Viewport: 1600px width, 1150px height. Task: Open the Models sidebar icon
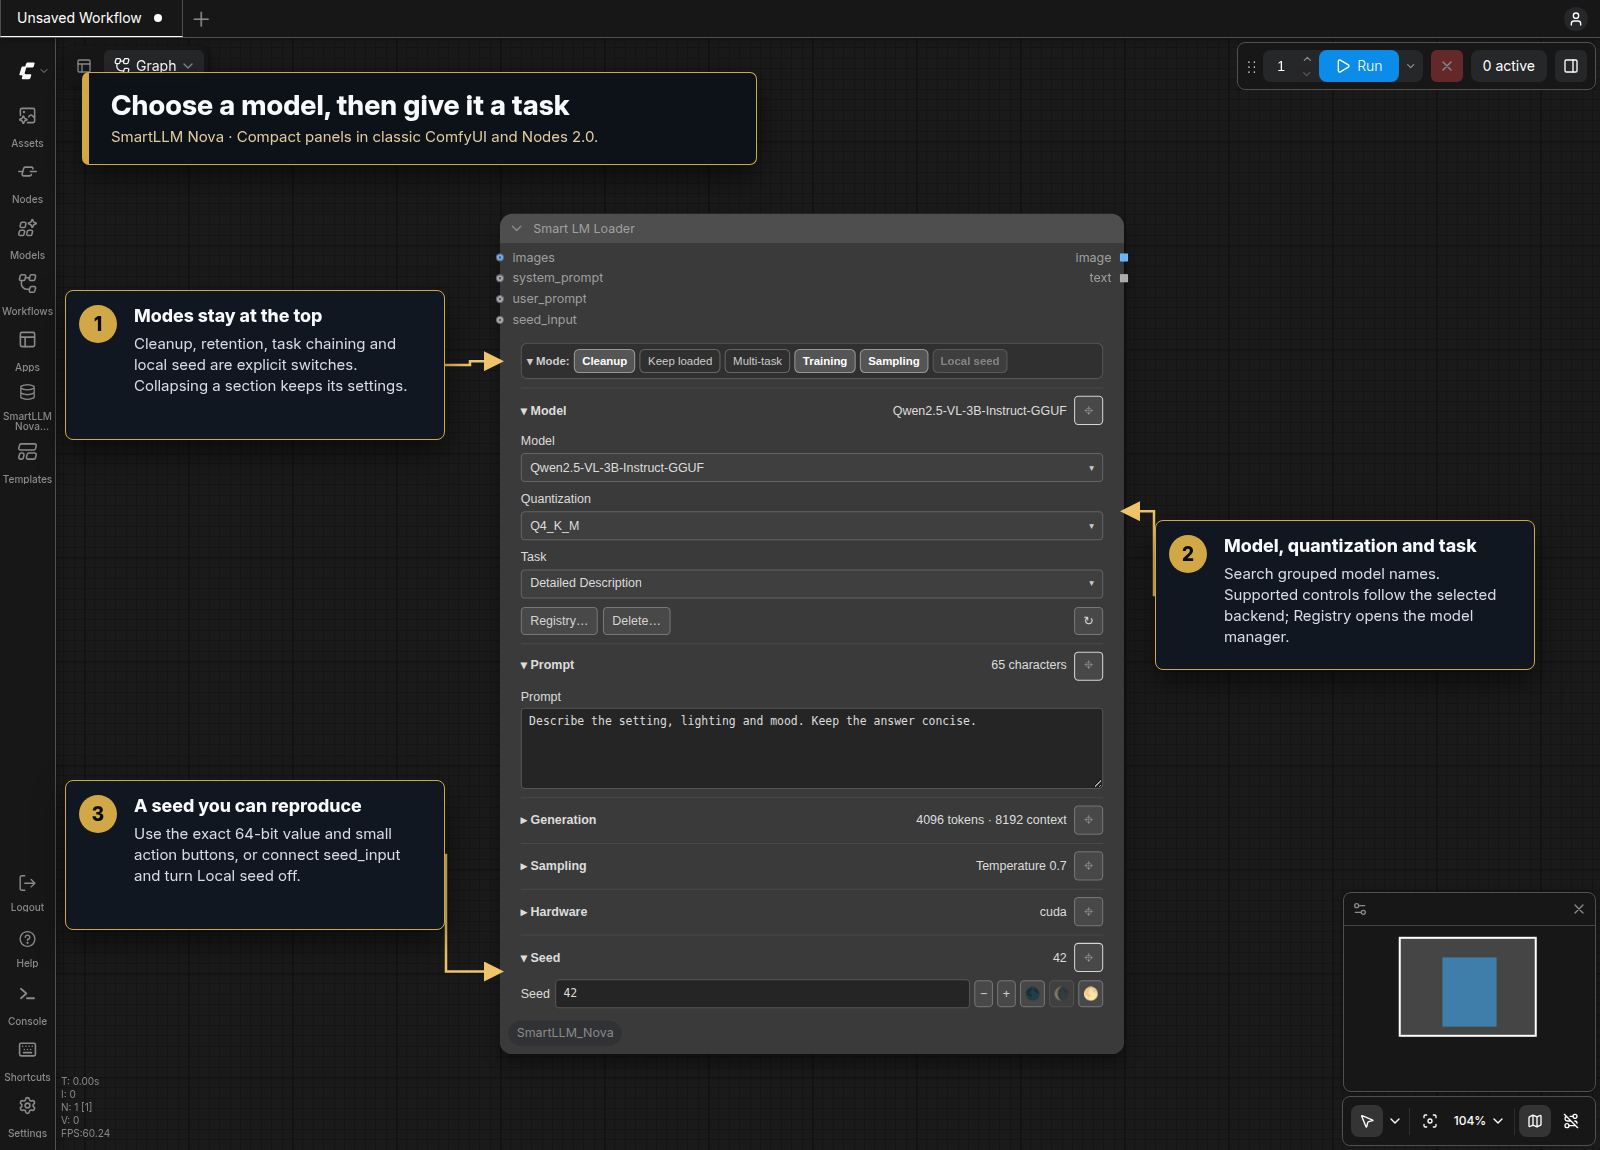27,238
